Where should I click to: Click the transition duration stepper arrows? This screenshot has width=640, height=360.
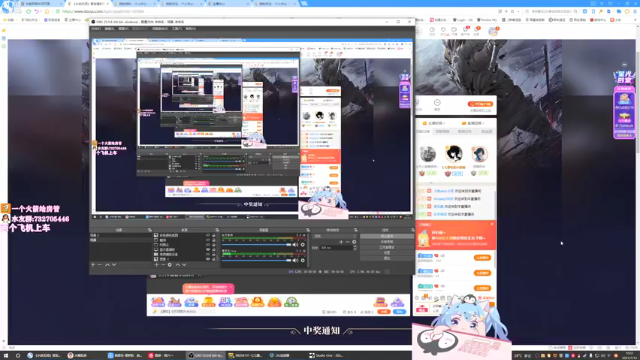[x=355, y=248]
